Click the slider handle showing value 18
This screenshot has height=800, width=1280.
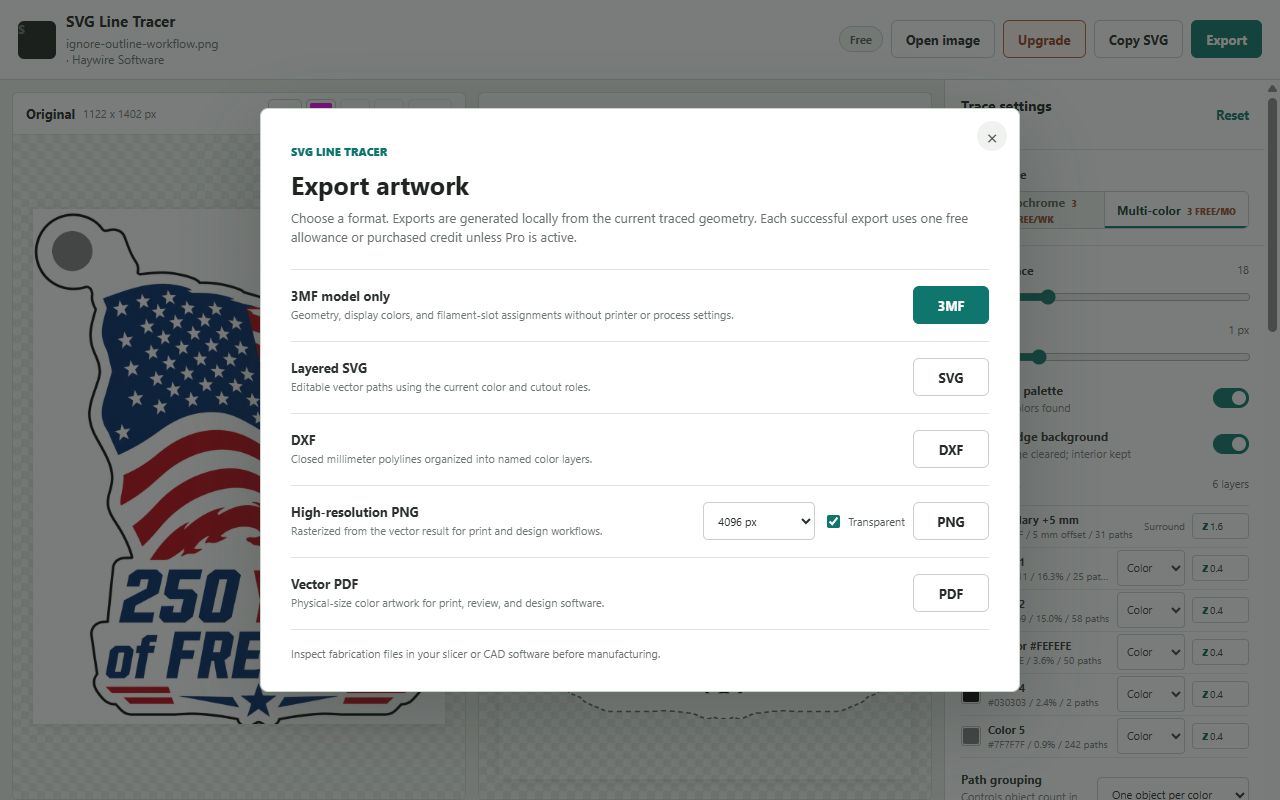[x=1048, y=297]
